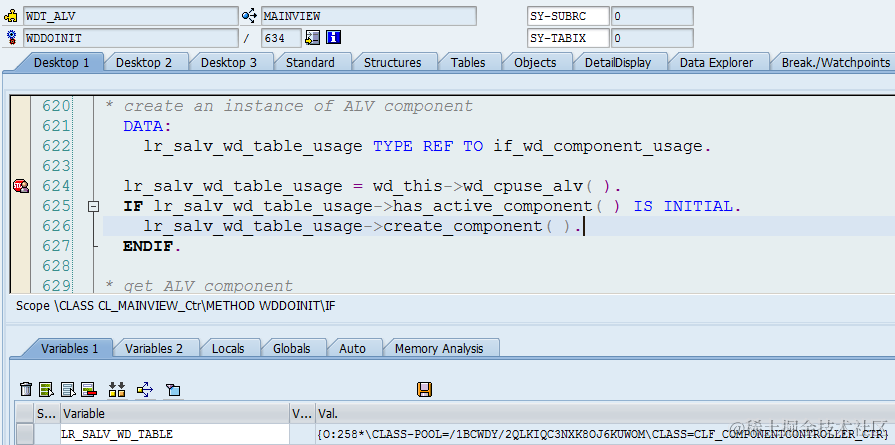Select the Variables 1 tab
The height and width of the screenshot is (445, 895).
(x=69, y=349)
